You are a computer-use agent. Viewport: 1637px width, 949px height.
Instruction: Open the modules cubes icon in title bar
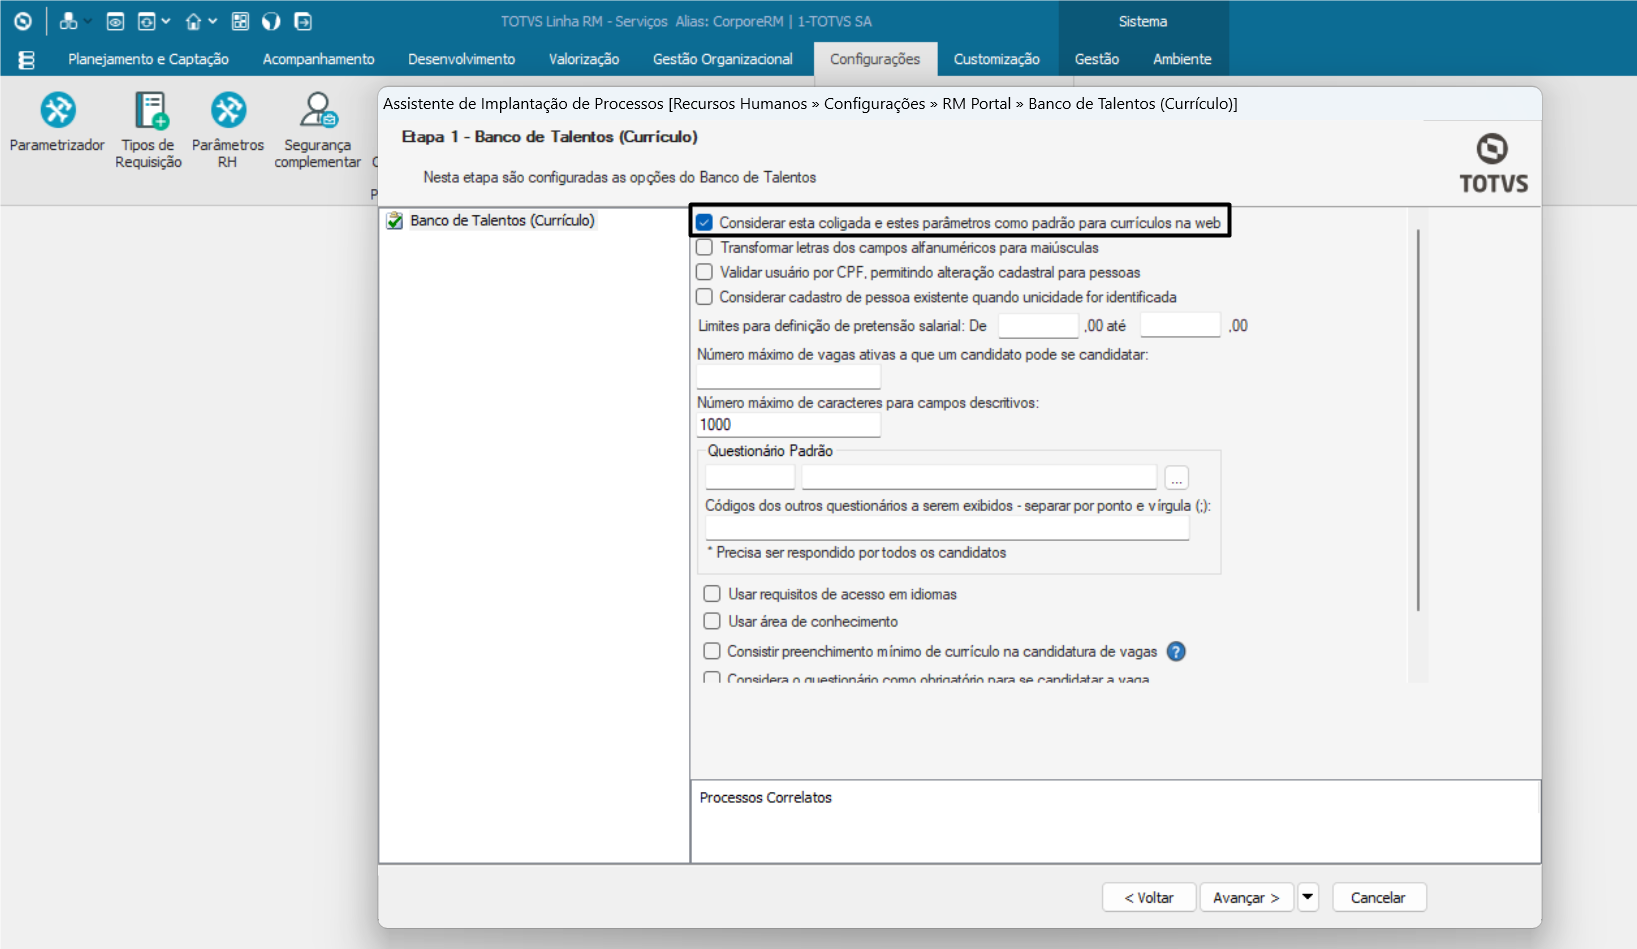68,21
